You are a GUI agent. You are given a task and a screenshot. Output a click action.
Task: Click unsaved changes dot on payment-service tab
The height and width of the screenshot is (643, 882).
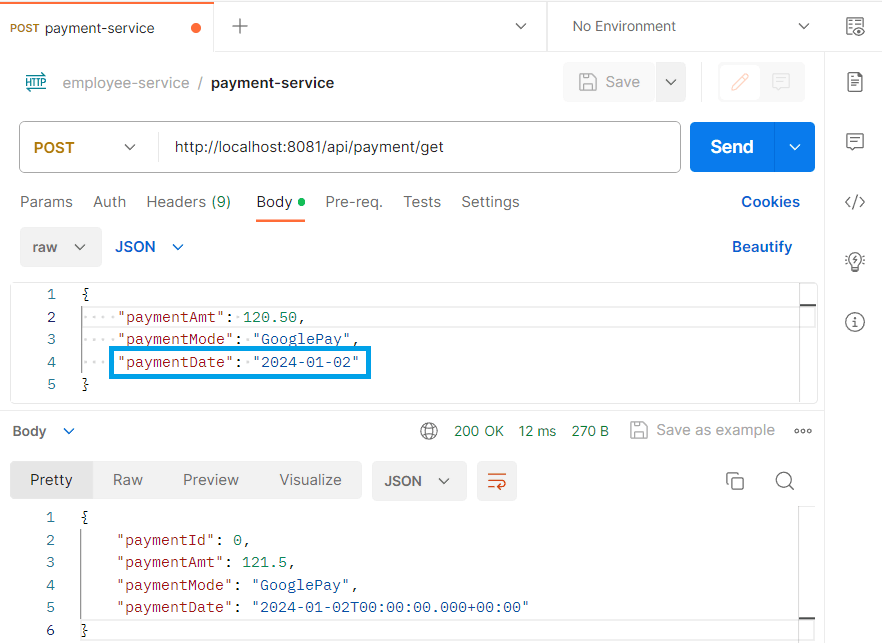(x=196, y=28)
